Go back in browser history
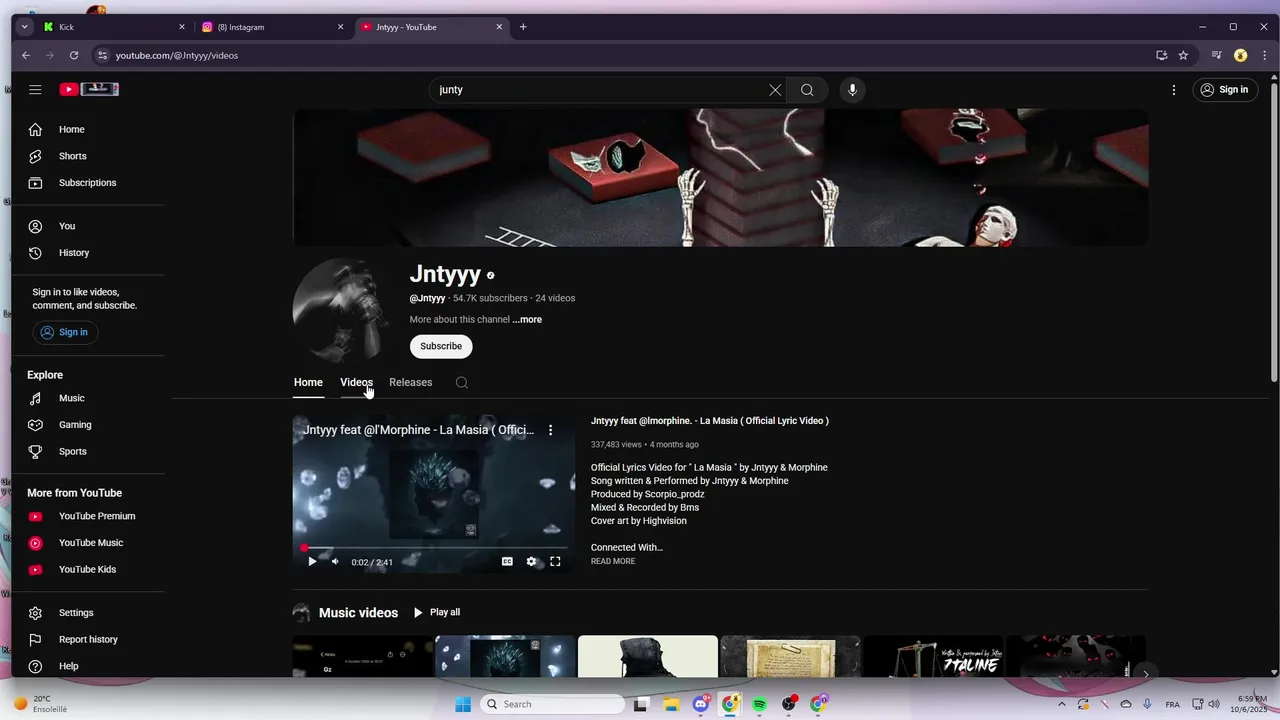1280x720 pixels. point(26,56)
